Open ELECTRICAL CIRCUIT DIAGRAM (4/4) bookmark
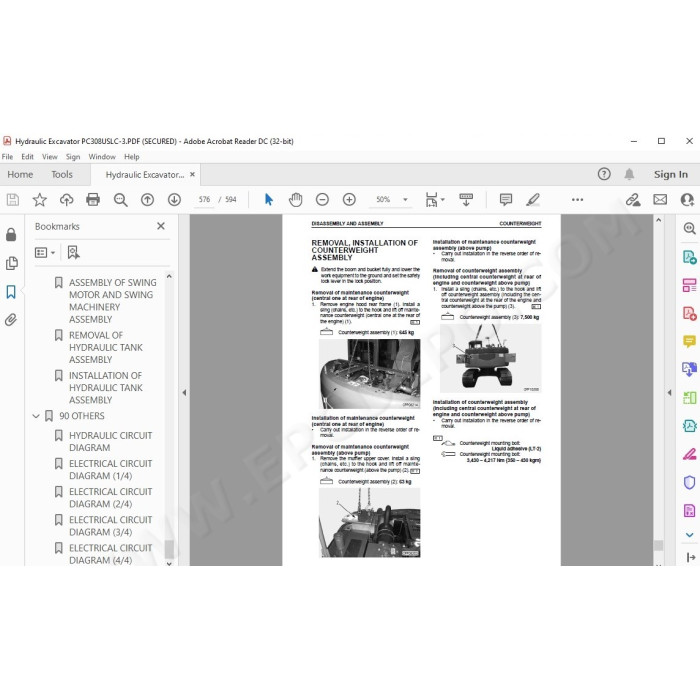Image resolution: width=700 pixels, height=700 pixels. click(110, 554)
